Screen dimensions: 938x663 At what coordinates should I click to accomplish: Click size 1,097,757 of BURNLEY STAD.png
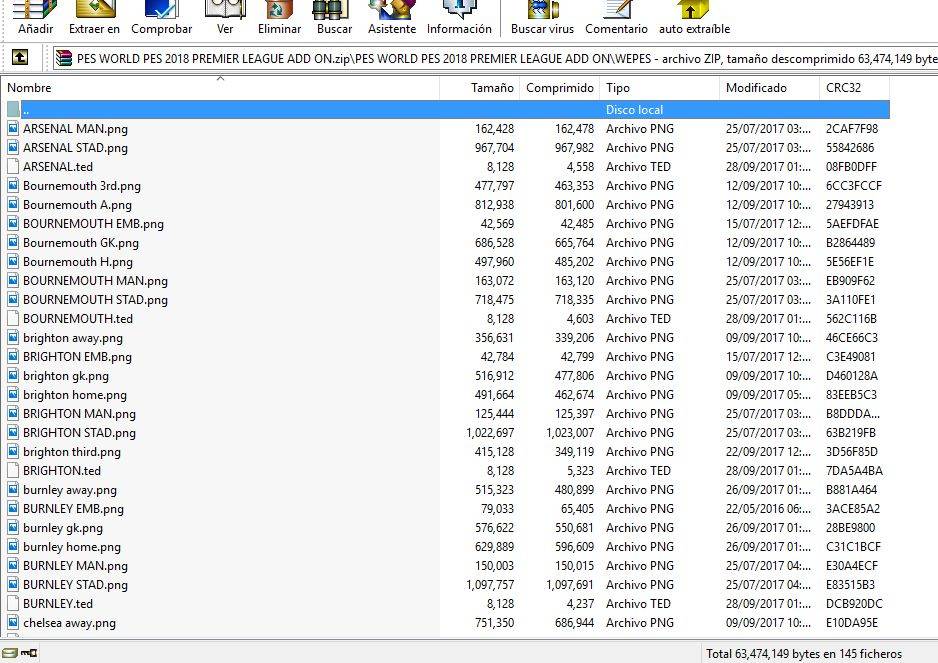click(x=490, y=585)
